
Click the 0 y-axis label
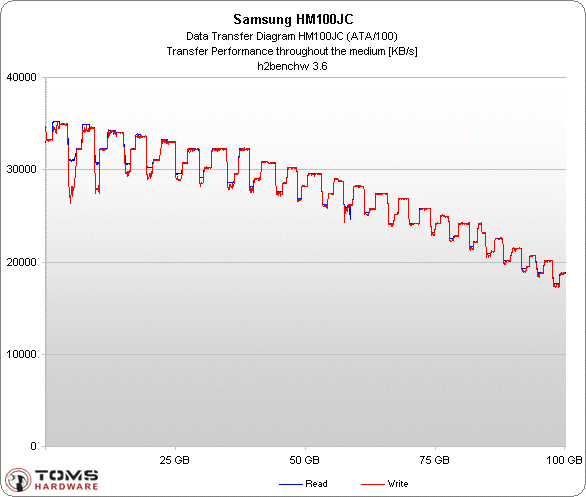34,446
